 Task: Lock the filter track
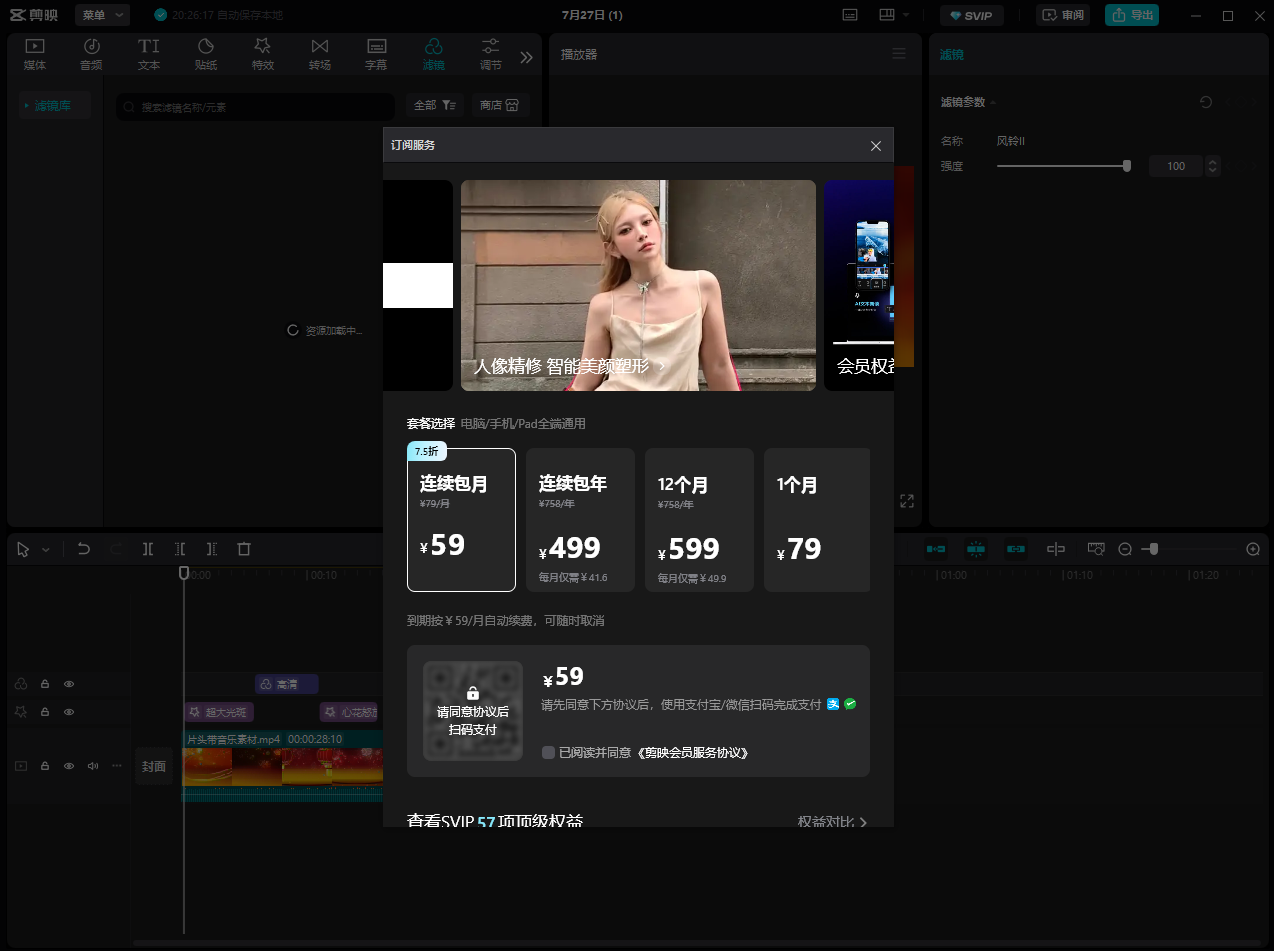tap(45, 684)
